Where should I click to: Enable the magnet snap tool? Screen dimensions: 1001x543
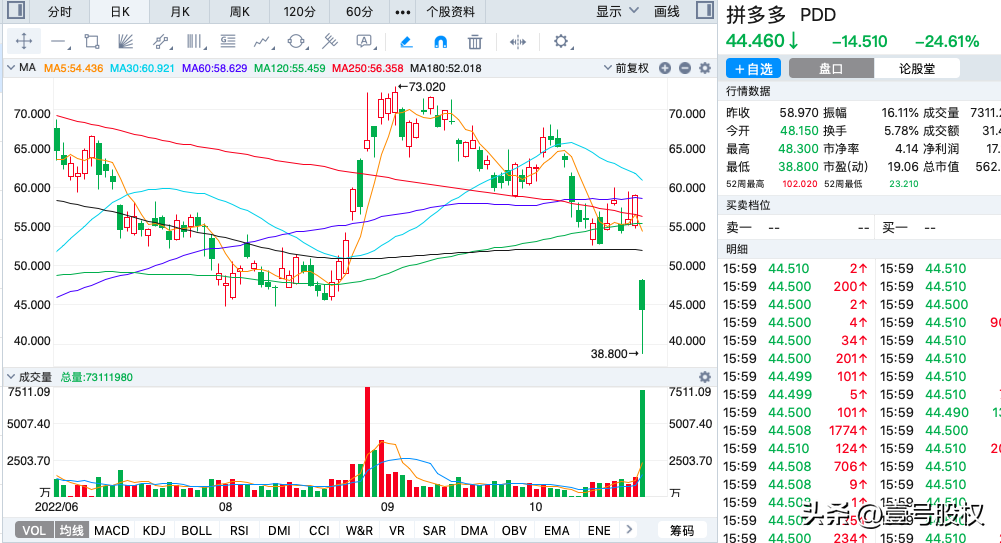pos(440,42)
